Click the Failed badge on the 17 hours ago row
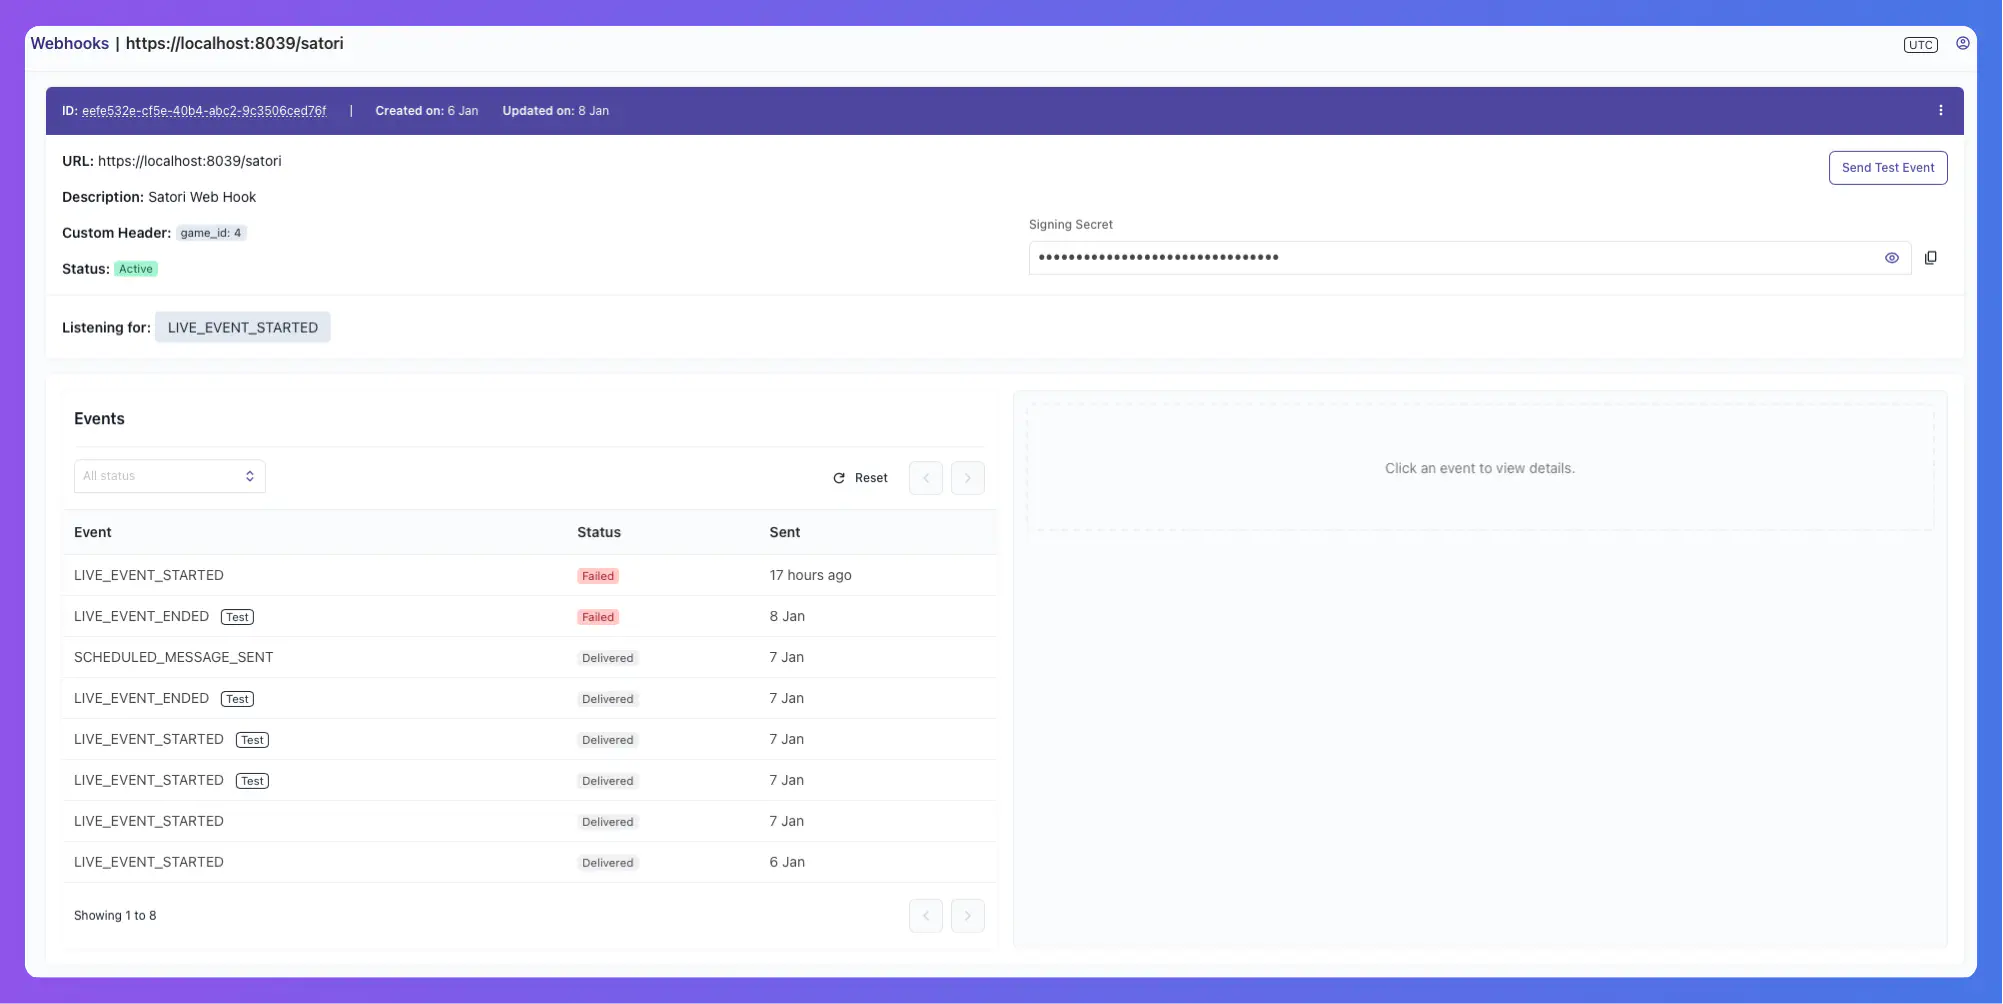 [598, 576]
